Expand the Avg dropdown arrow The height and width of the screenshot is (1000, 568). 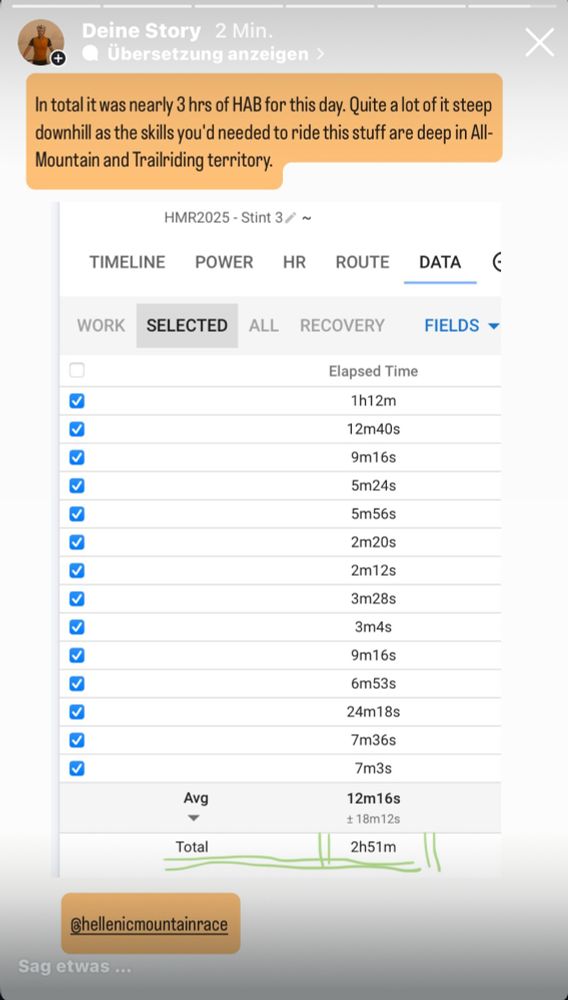(194, 818)
